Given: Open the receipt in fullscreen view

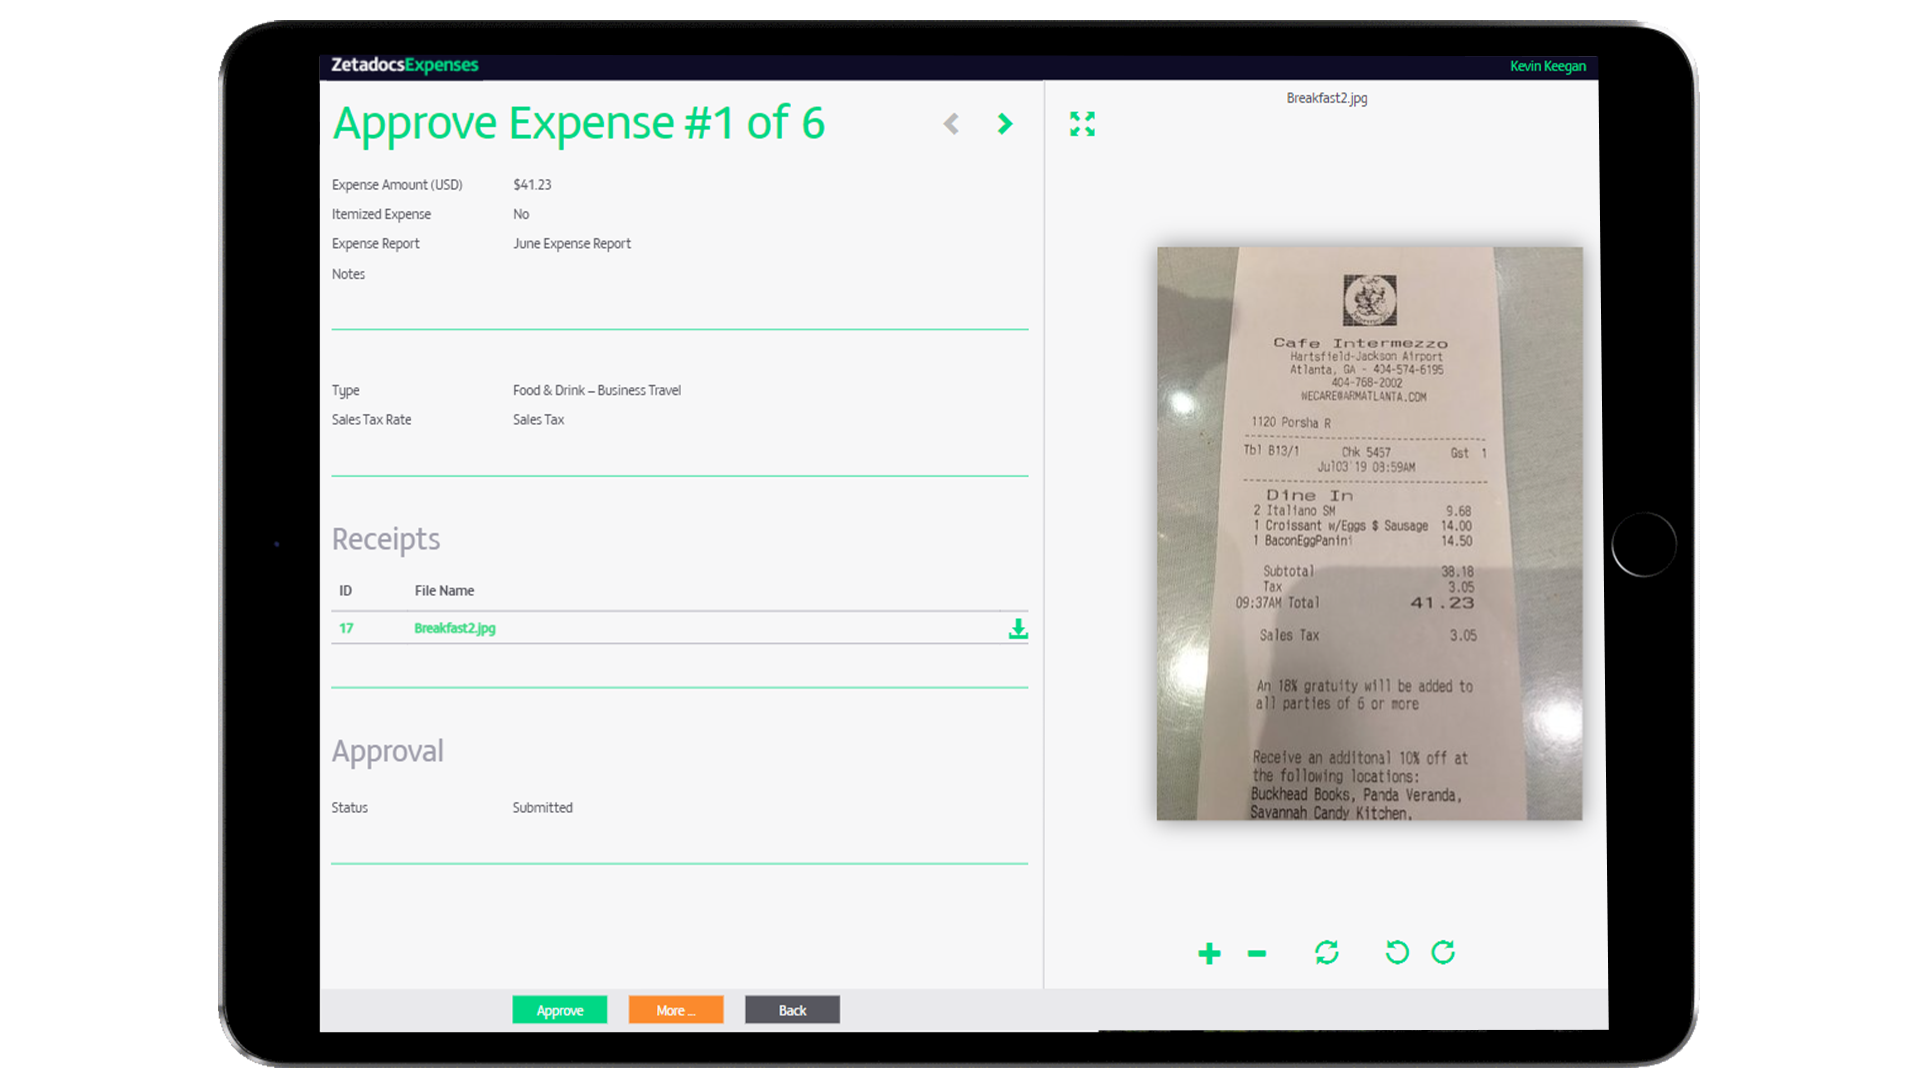Looking at the screenshot, I should pyautogui.click(x=1082, y=124).
